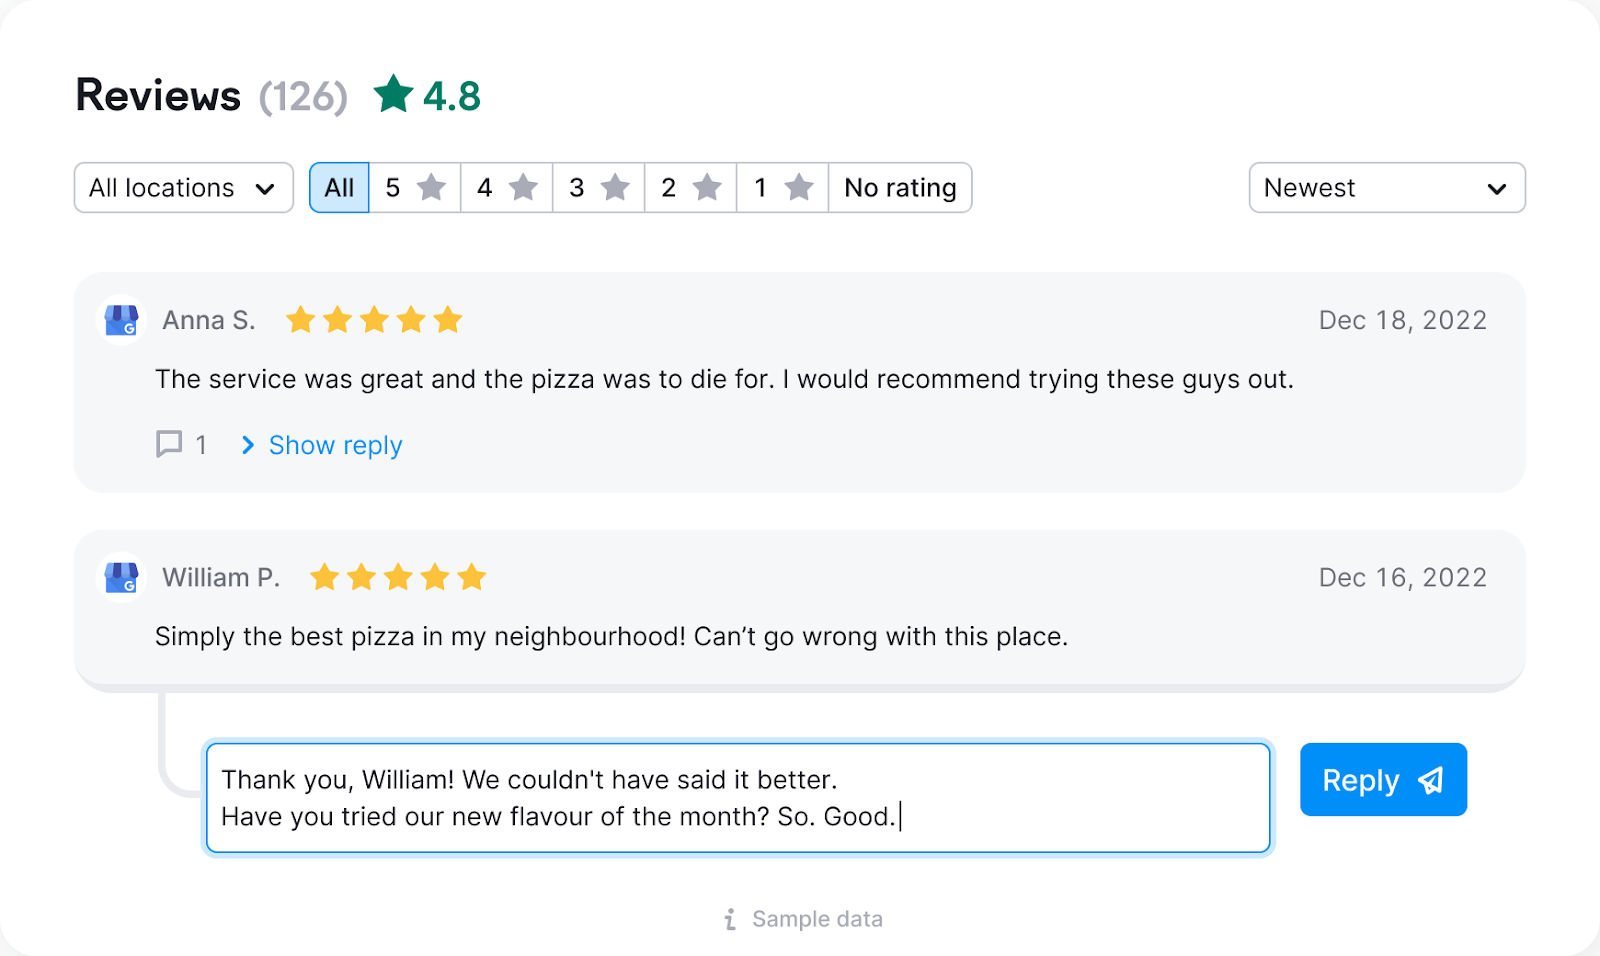Screen dimensions: 1600x956
Task: Click the Reply button
Action: click(x=1383, y=780)
